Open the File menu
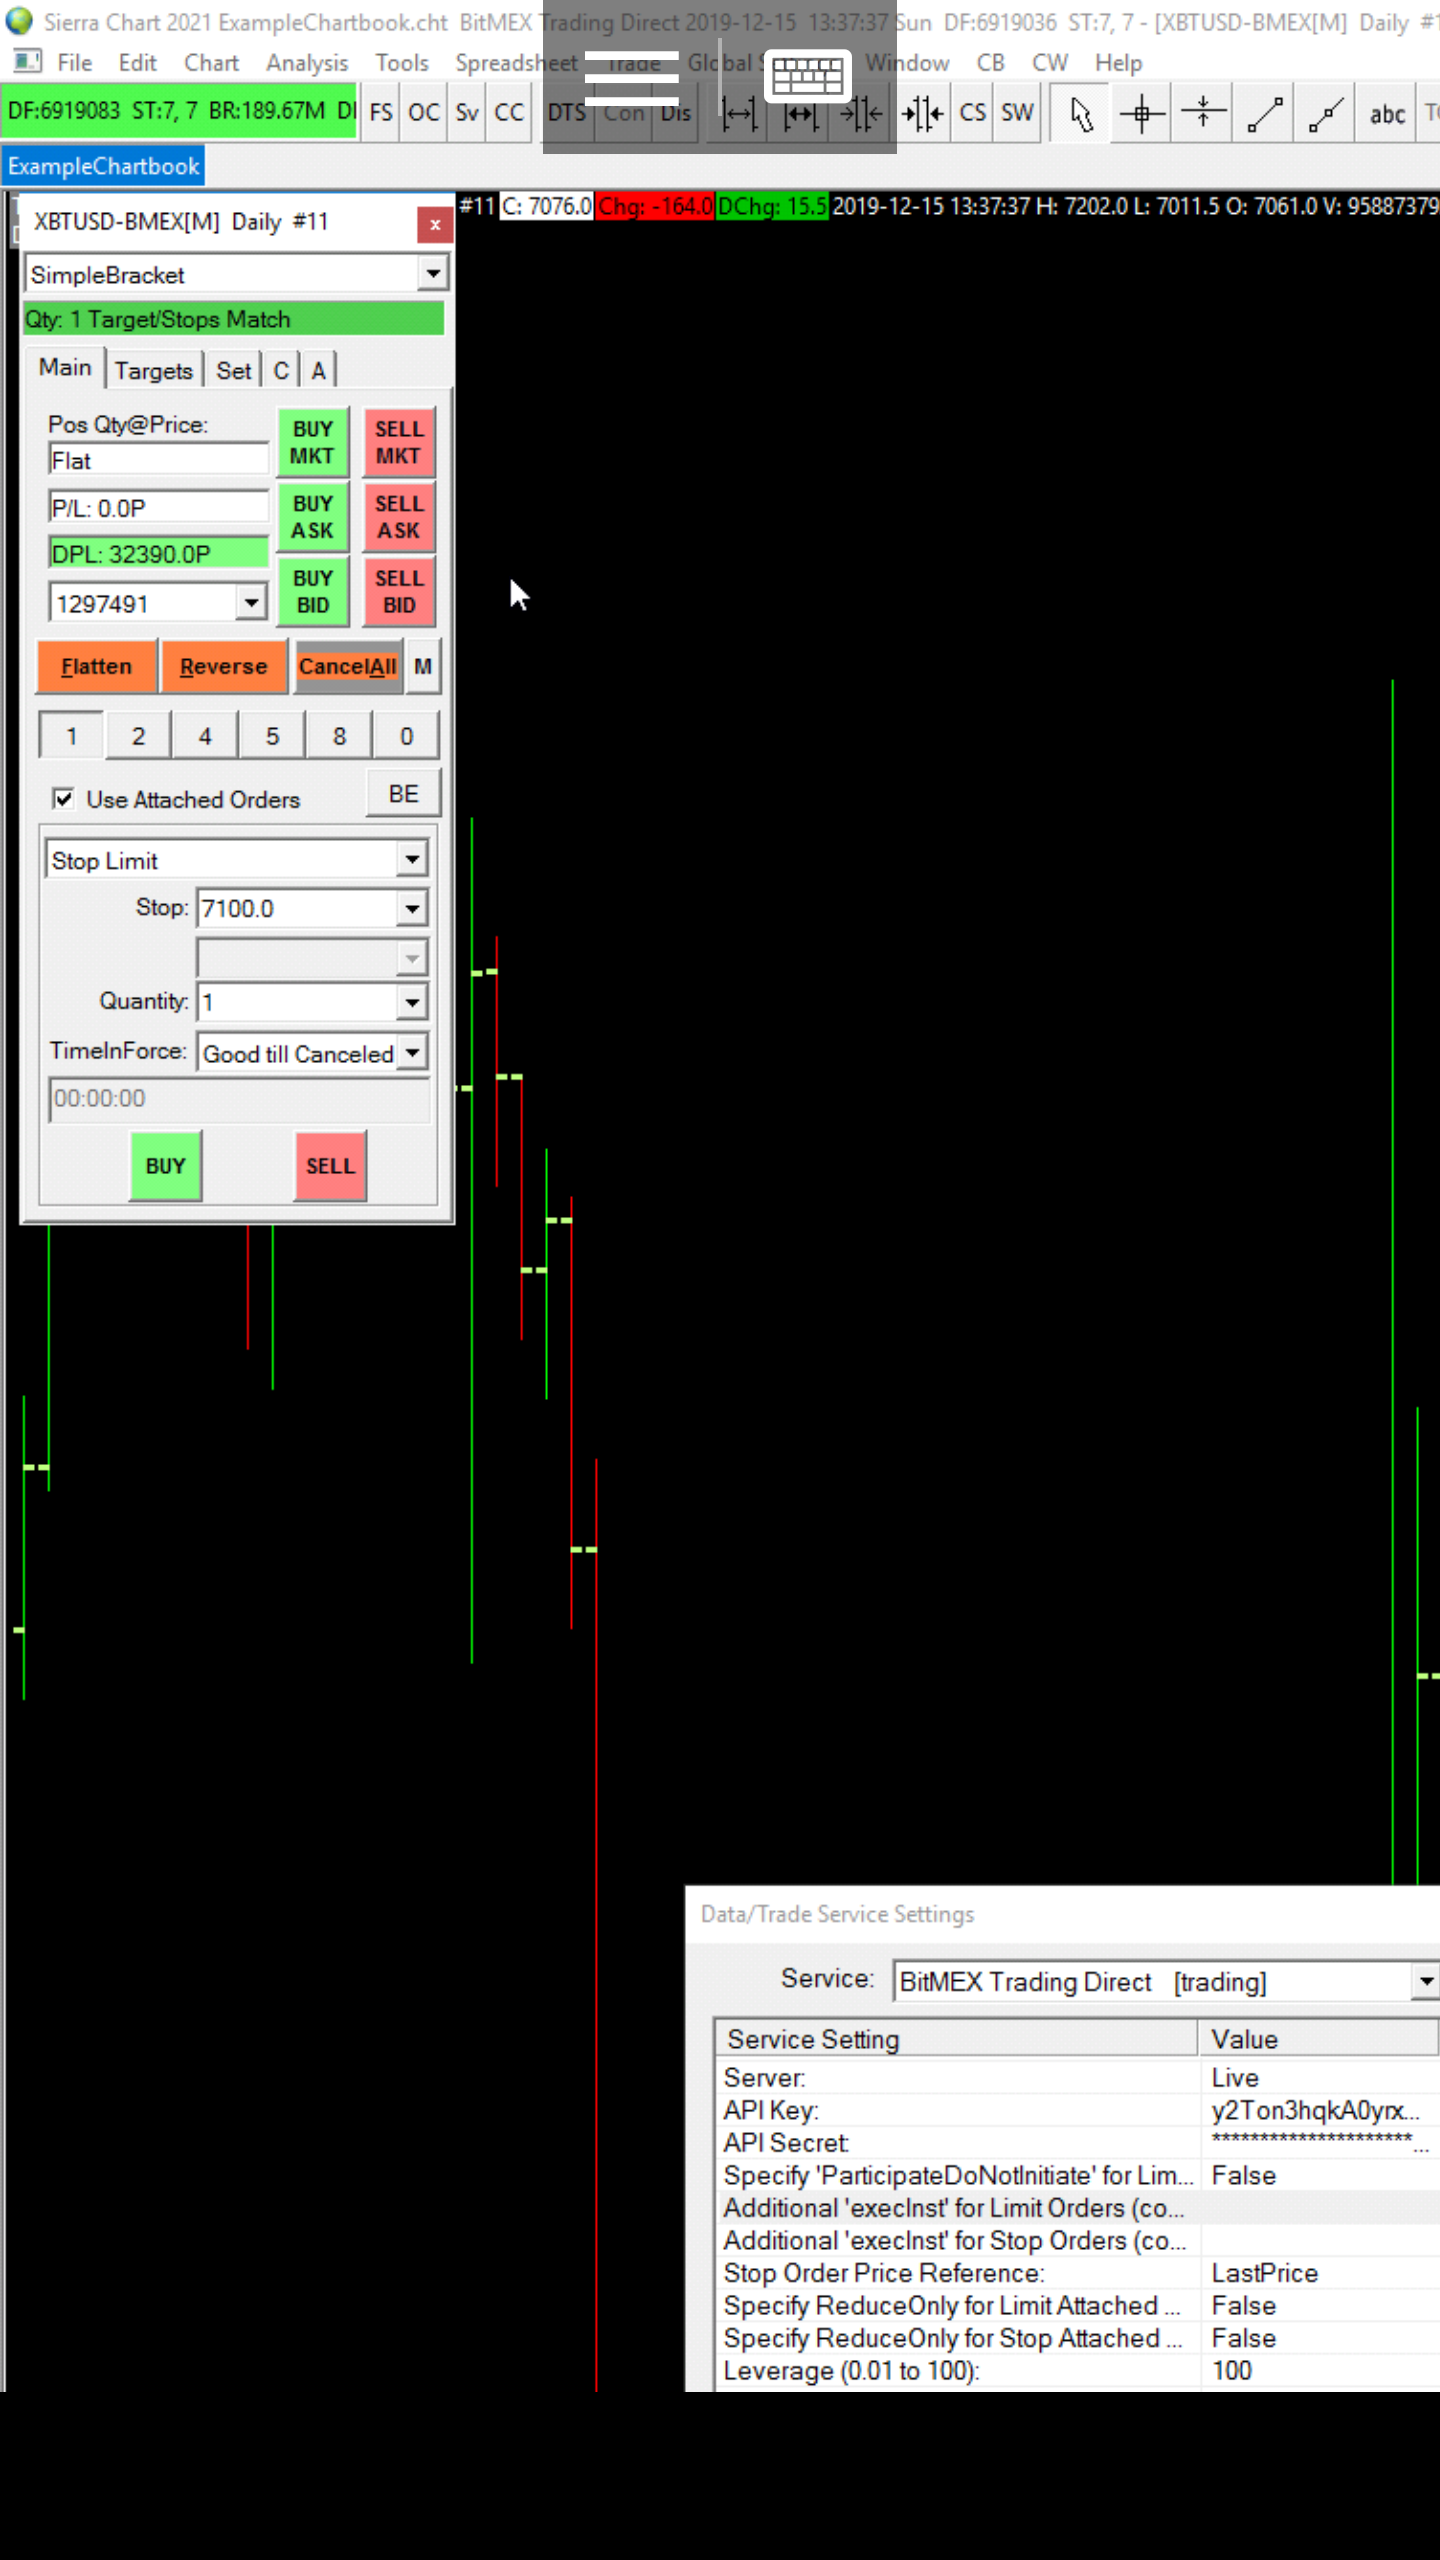The width and height of the screenshot is (1440, 2560). tap(75, 63)
